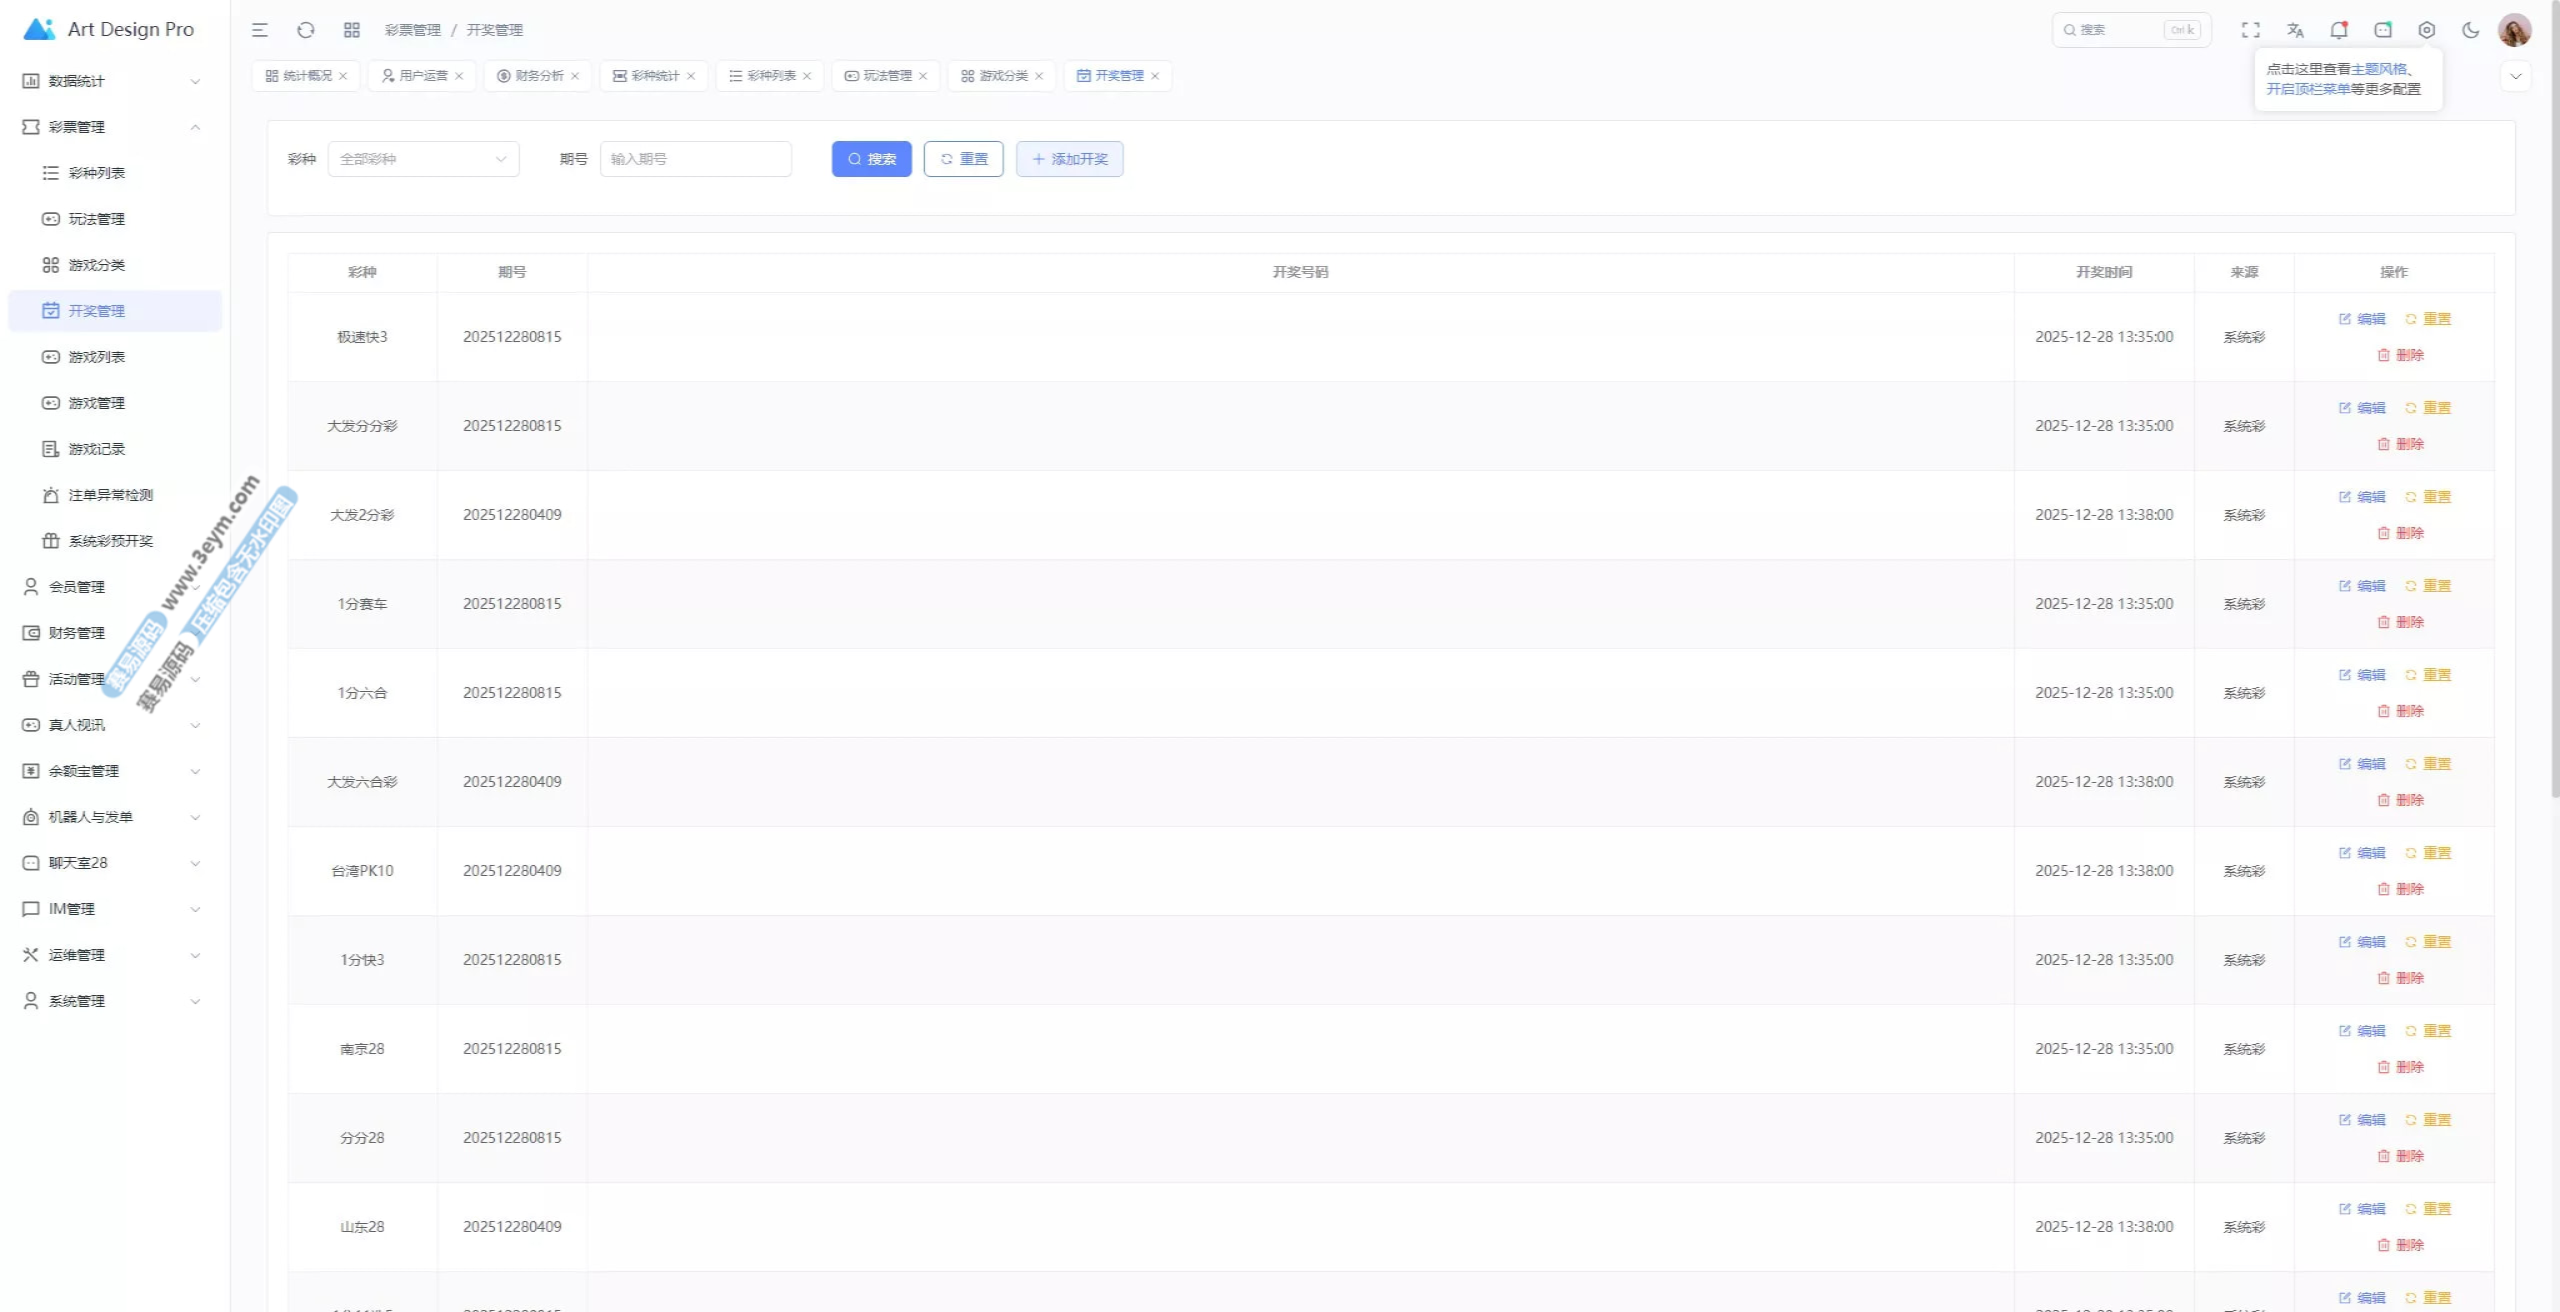This screenshot has height=1312, width=2560.
Task: Enter fullscreen mode via header icon
Action: point(2250,30)
